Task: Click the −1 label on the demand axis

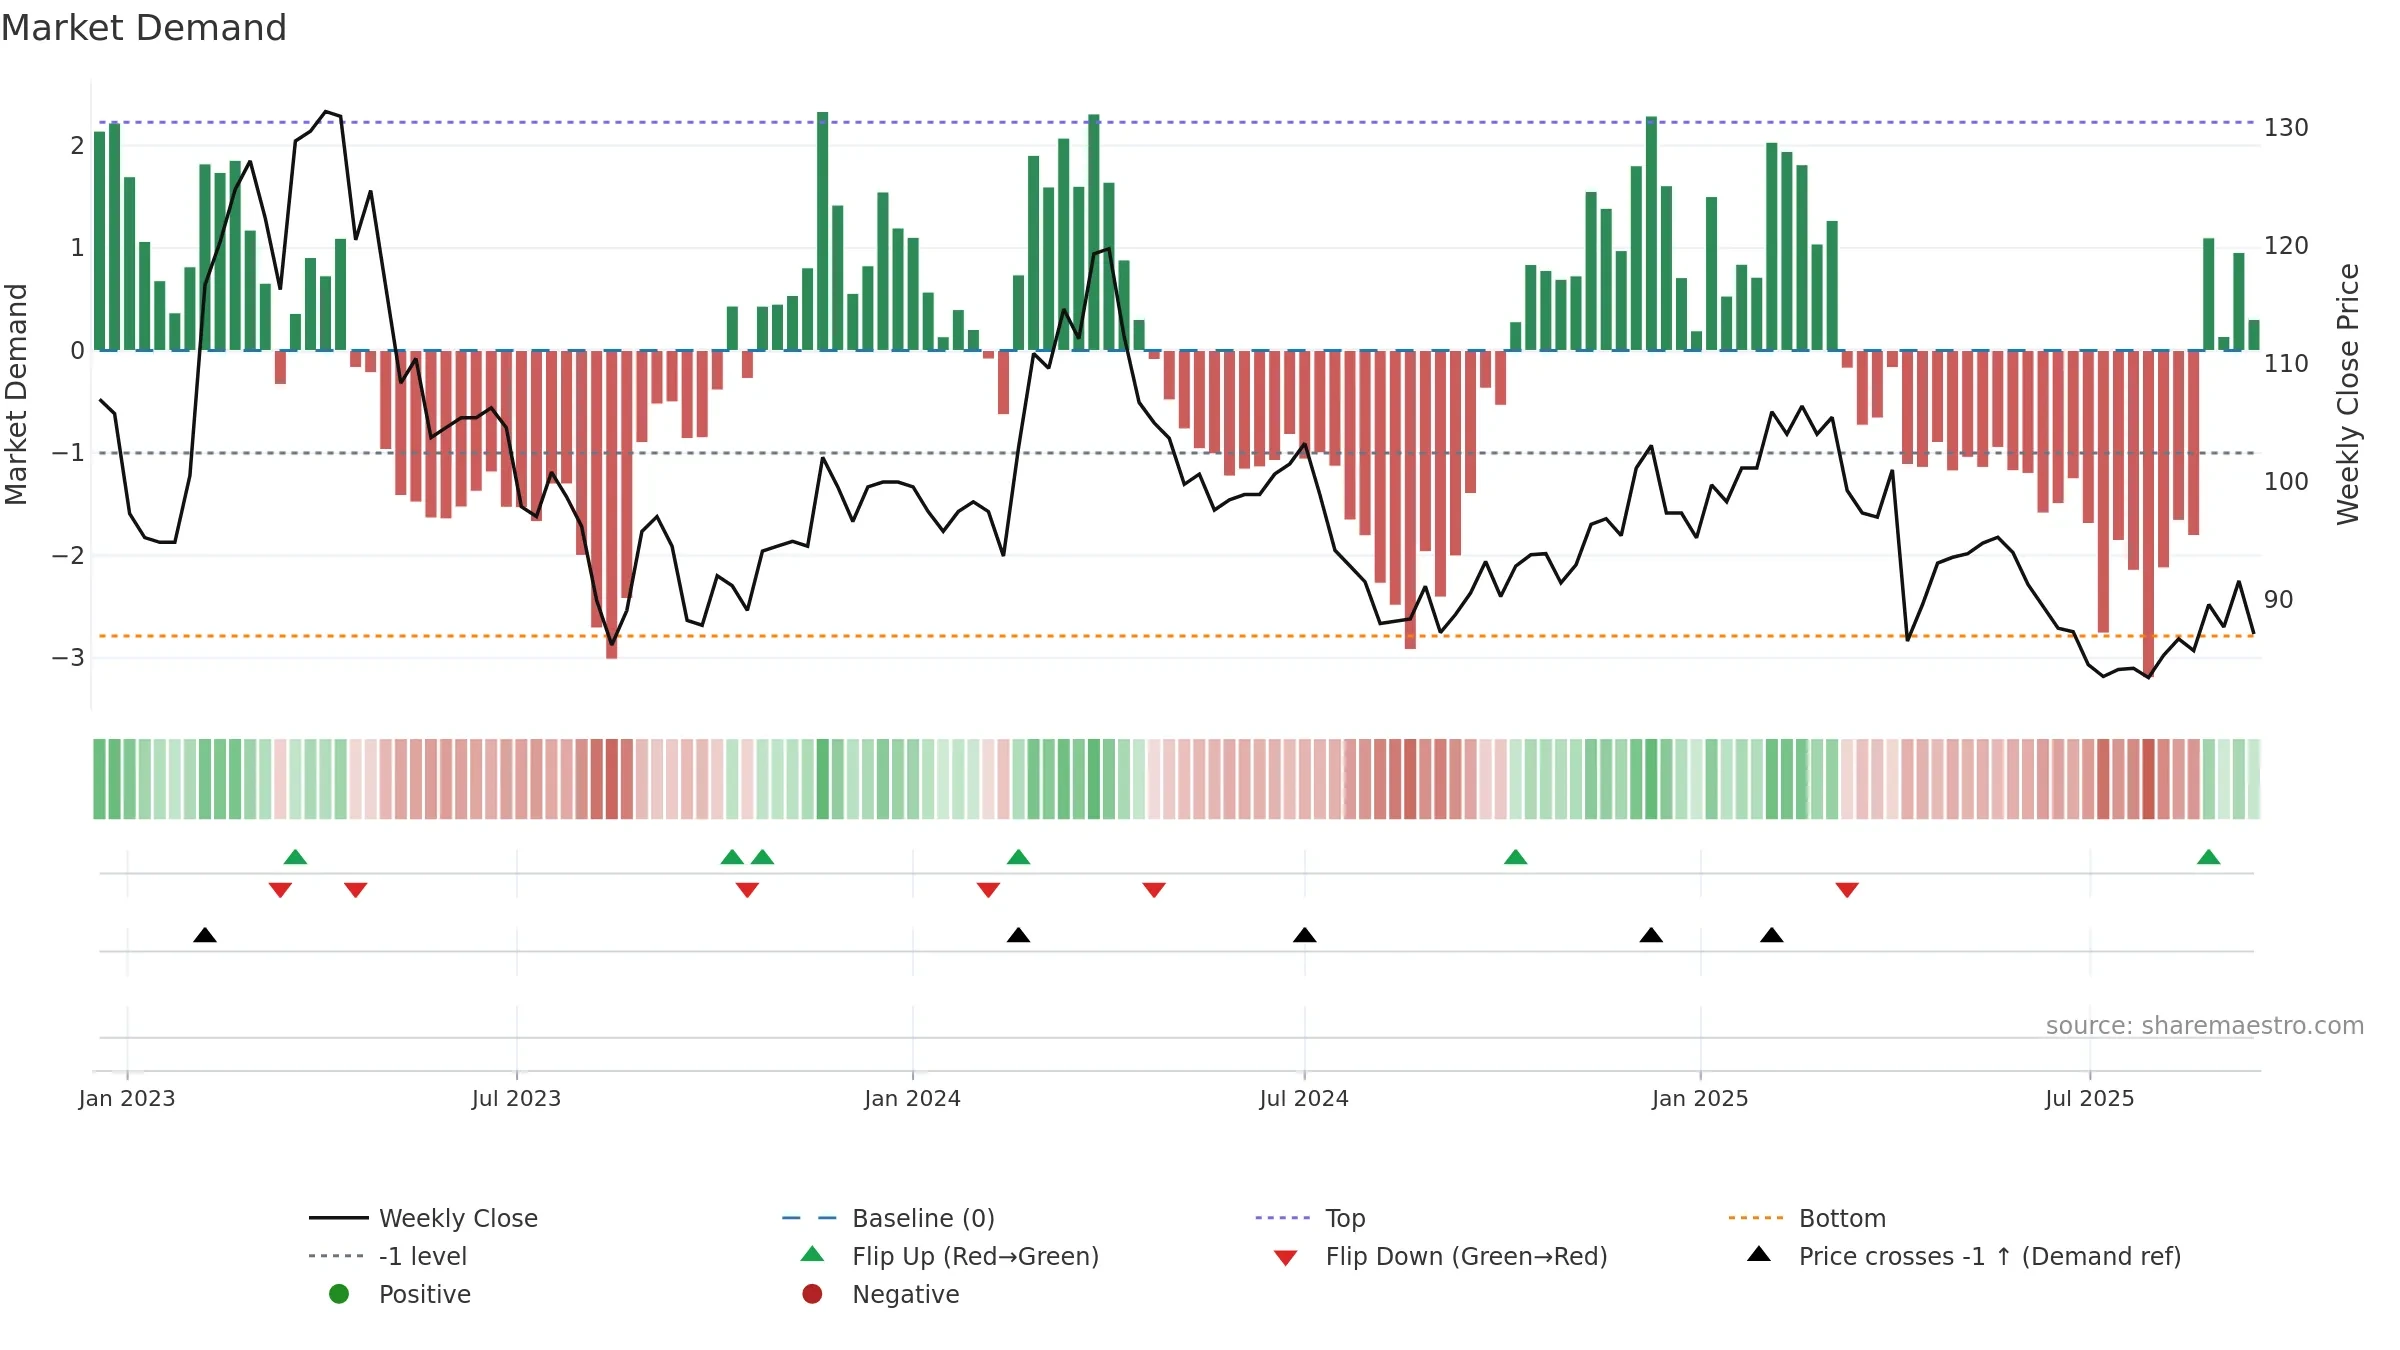Action: pos(68,453)
